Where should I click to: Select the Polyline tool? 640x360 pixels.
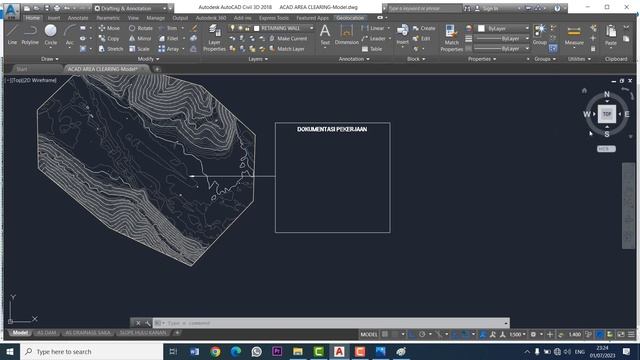pos(30,34)
